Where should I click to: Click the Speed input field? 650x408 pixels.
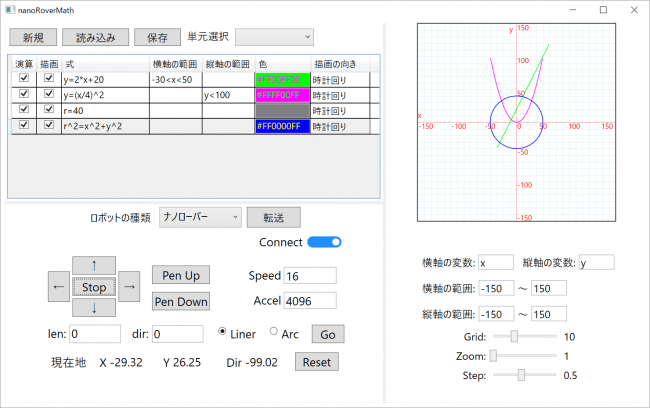click(x=310, y=276)
